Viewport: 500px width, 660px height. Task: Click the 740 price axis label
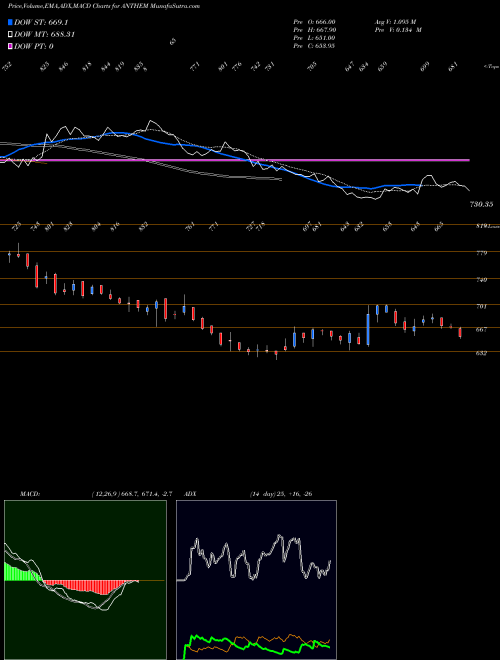(x=481, y=279)
